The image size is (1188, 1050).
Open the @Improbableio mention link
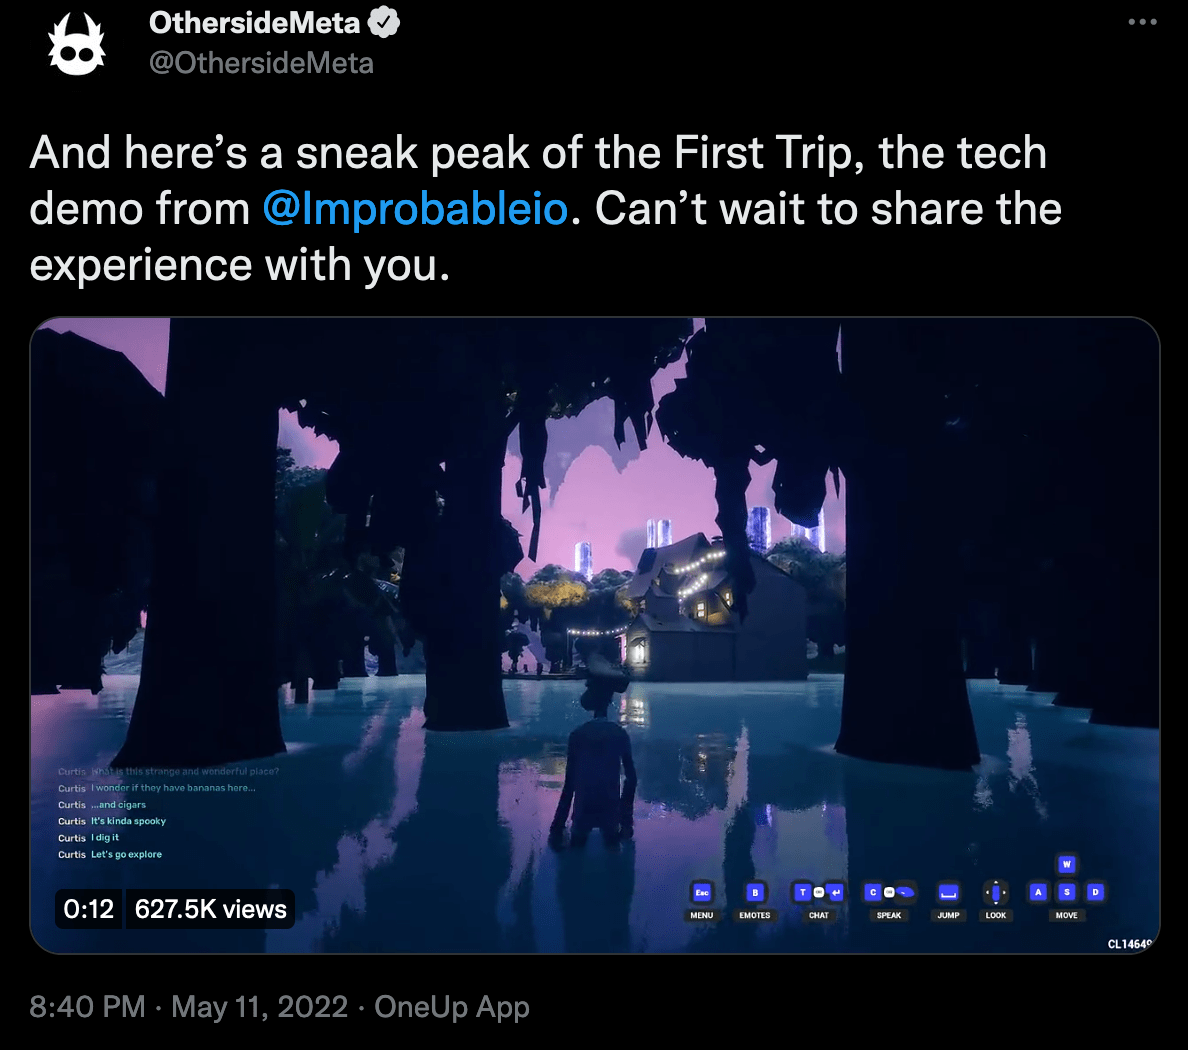[415, 208]
